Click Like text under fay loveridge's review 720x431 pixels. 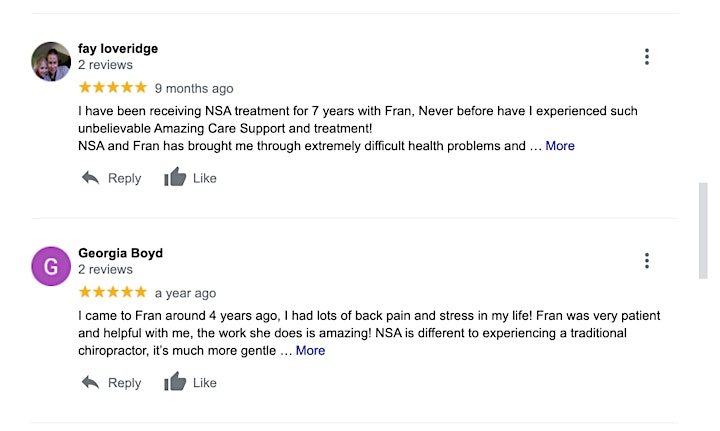205,178
